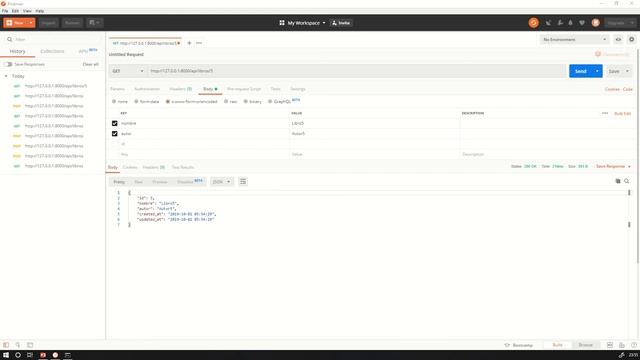
Task: Toggle the Save Responses switch
Action: (8, 64)
